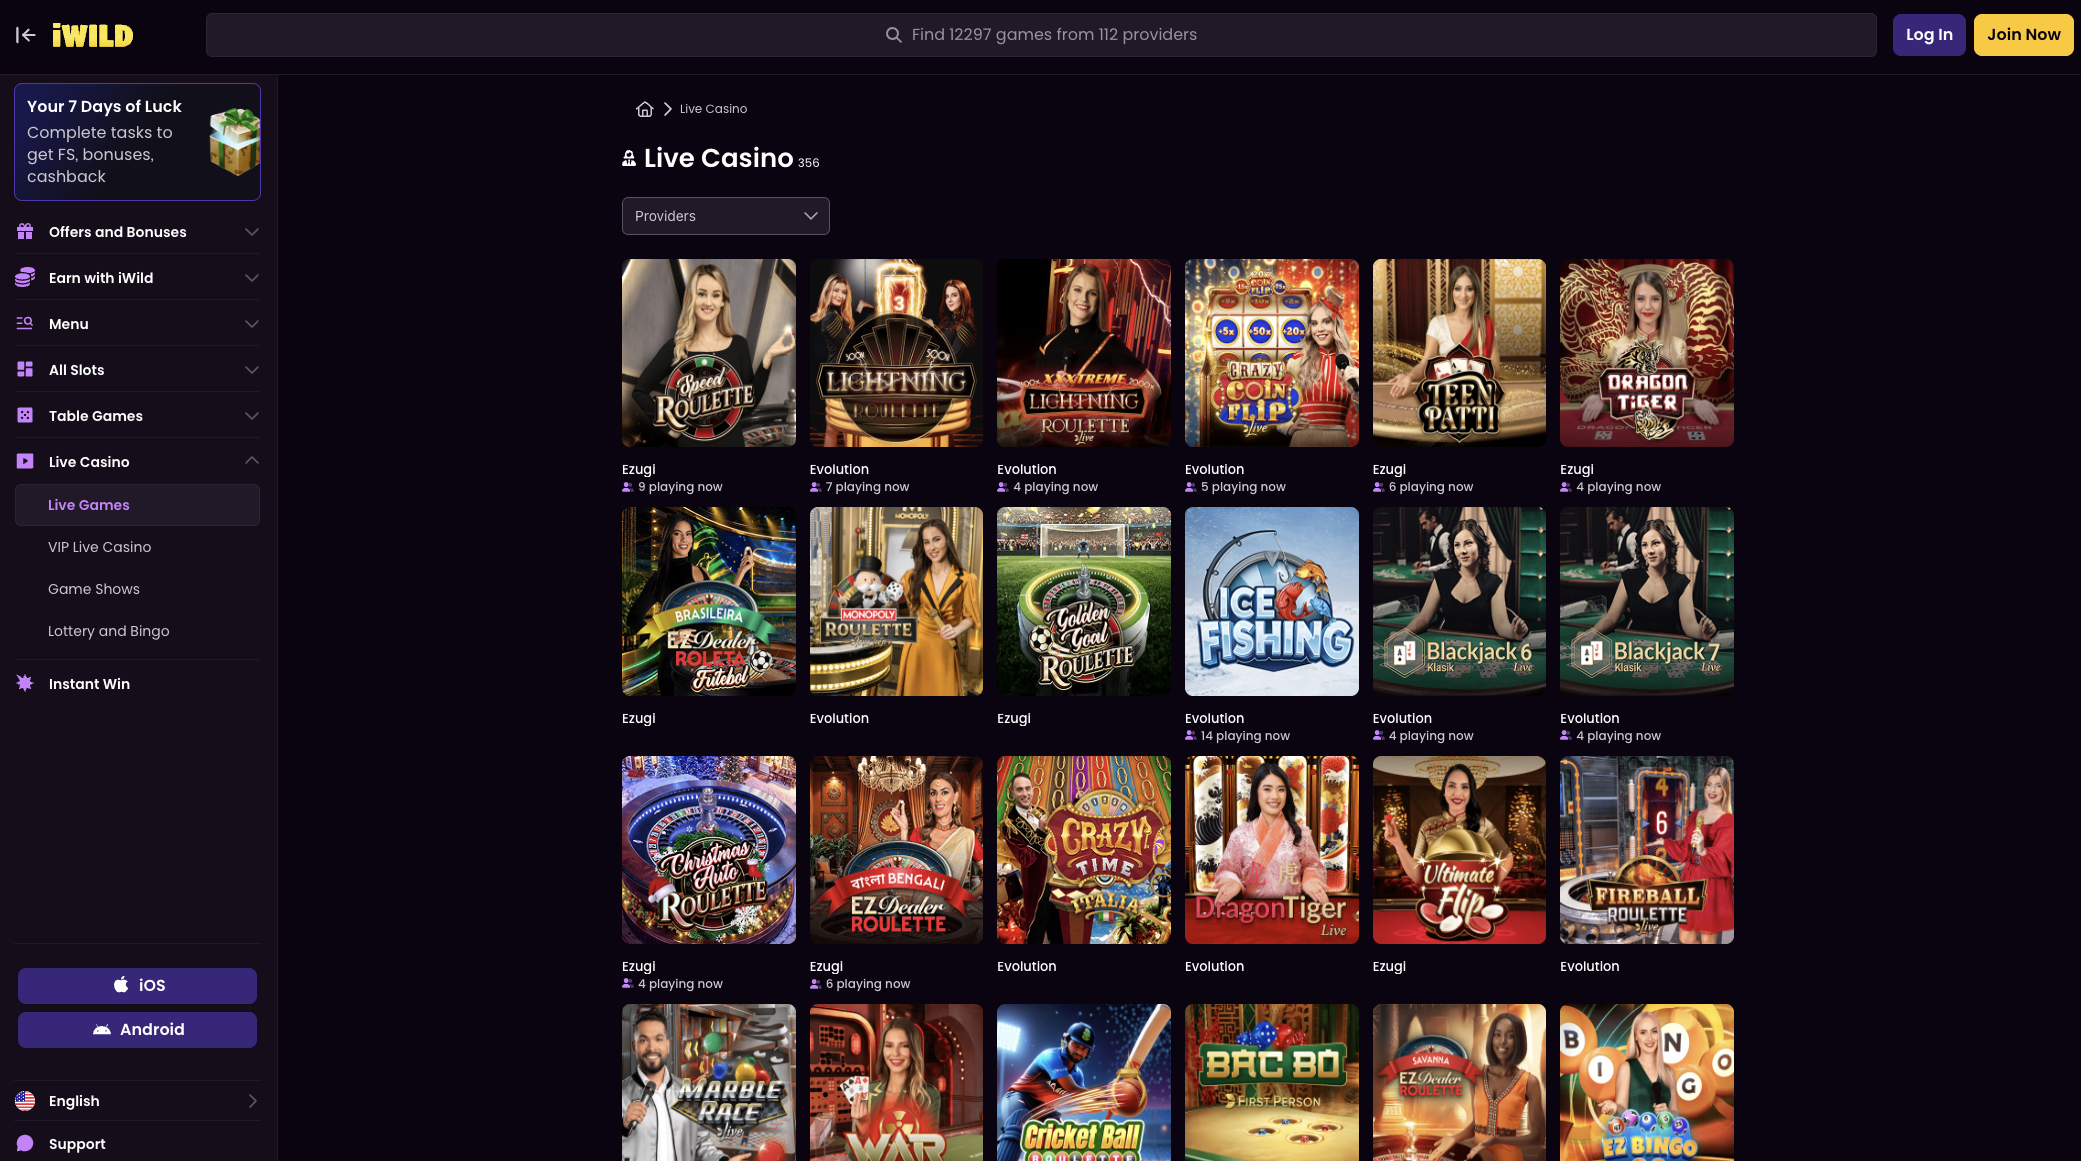Click the US flag language icon
The image size is (2081, 1161).
pyautogui.click(x=25, y=1101)
